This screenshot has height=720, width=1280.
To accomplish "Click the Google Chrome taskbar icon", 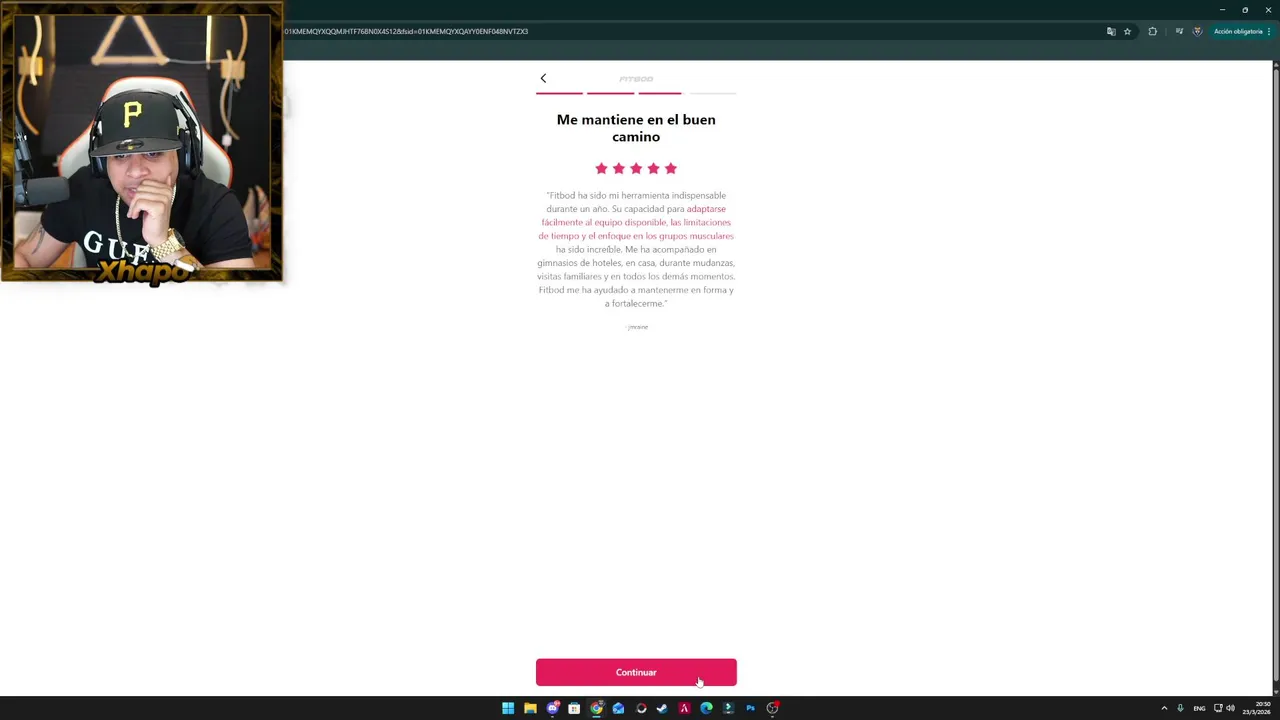I will (596, 708).
